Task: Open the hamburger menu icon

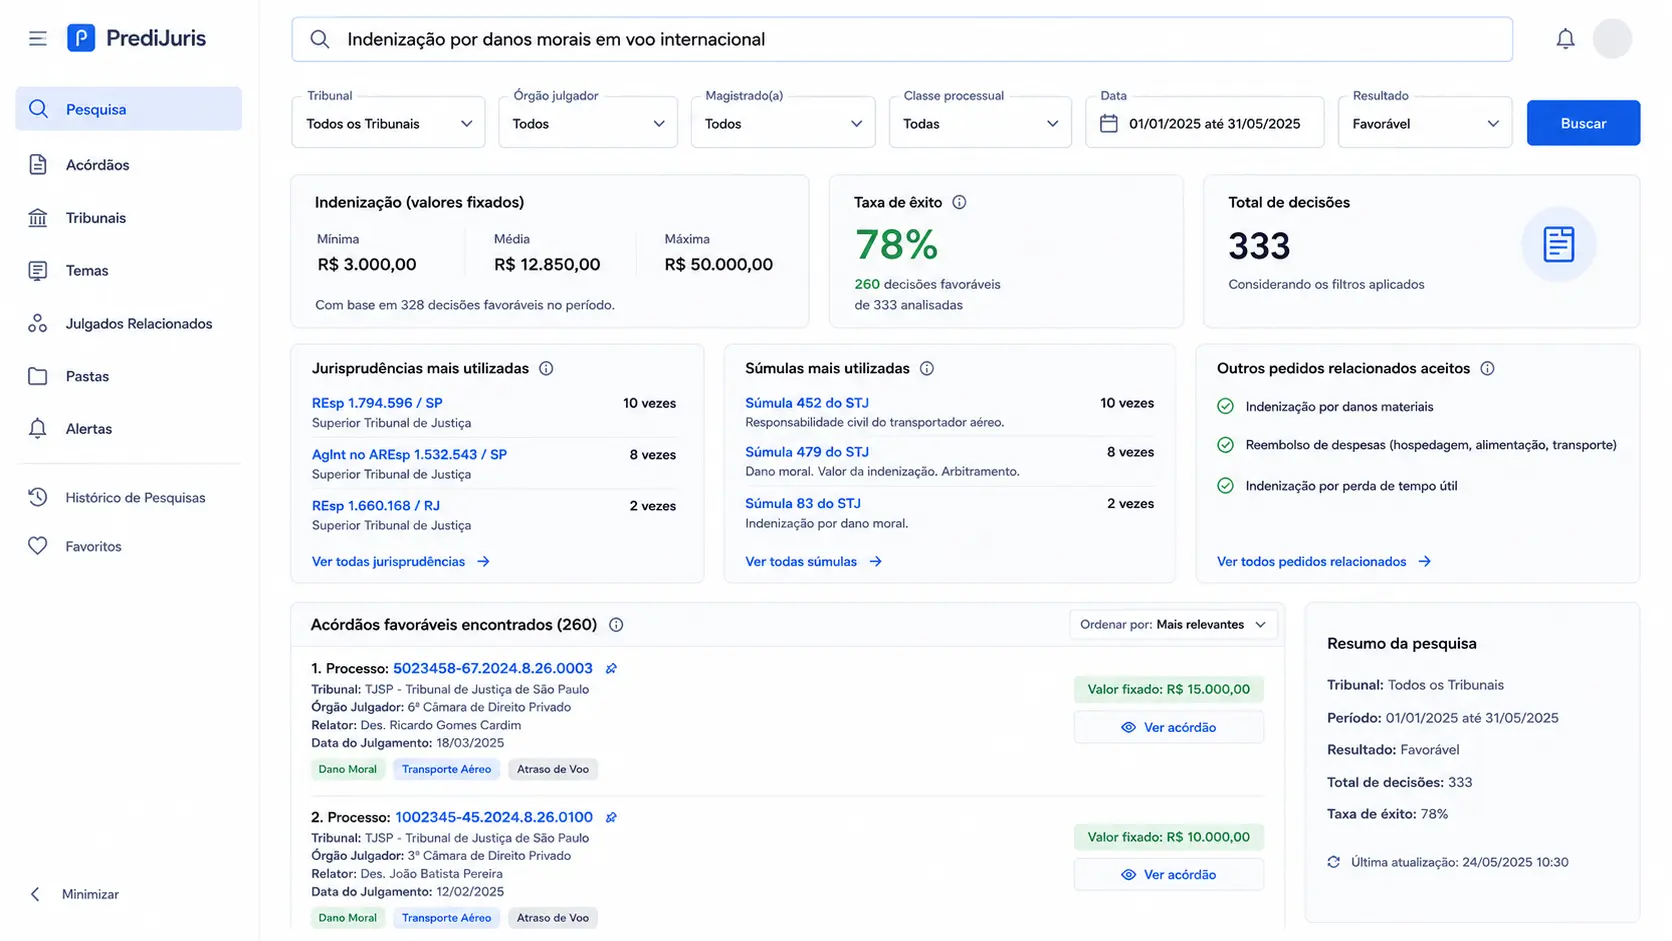Action: coord(38,39)
